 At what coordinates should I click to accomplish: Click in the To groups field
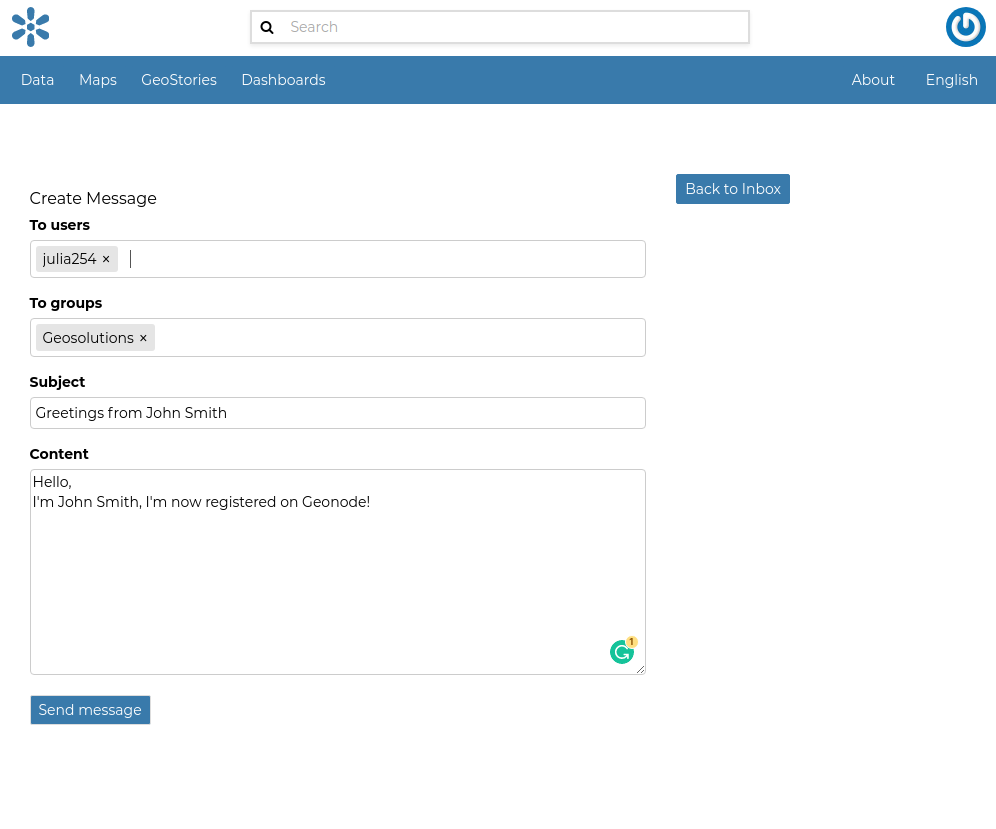tap(400, 338)
